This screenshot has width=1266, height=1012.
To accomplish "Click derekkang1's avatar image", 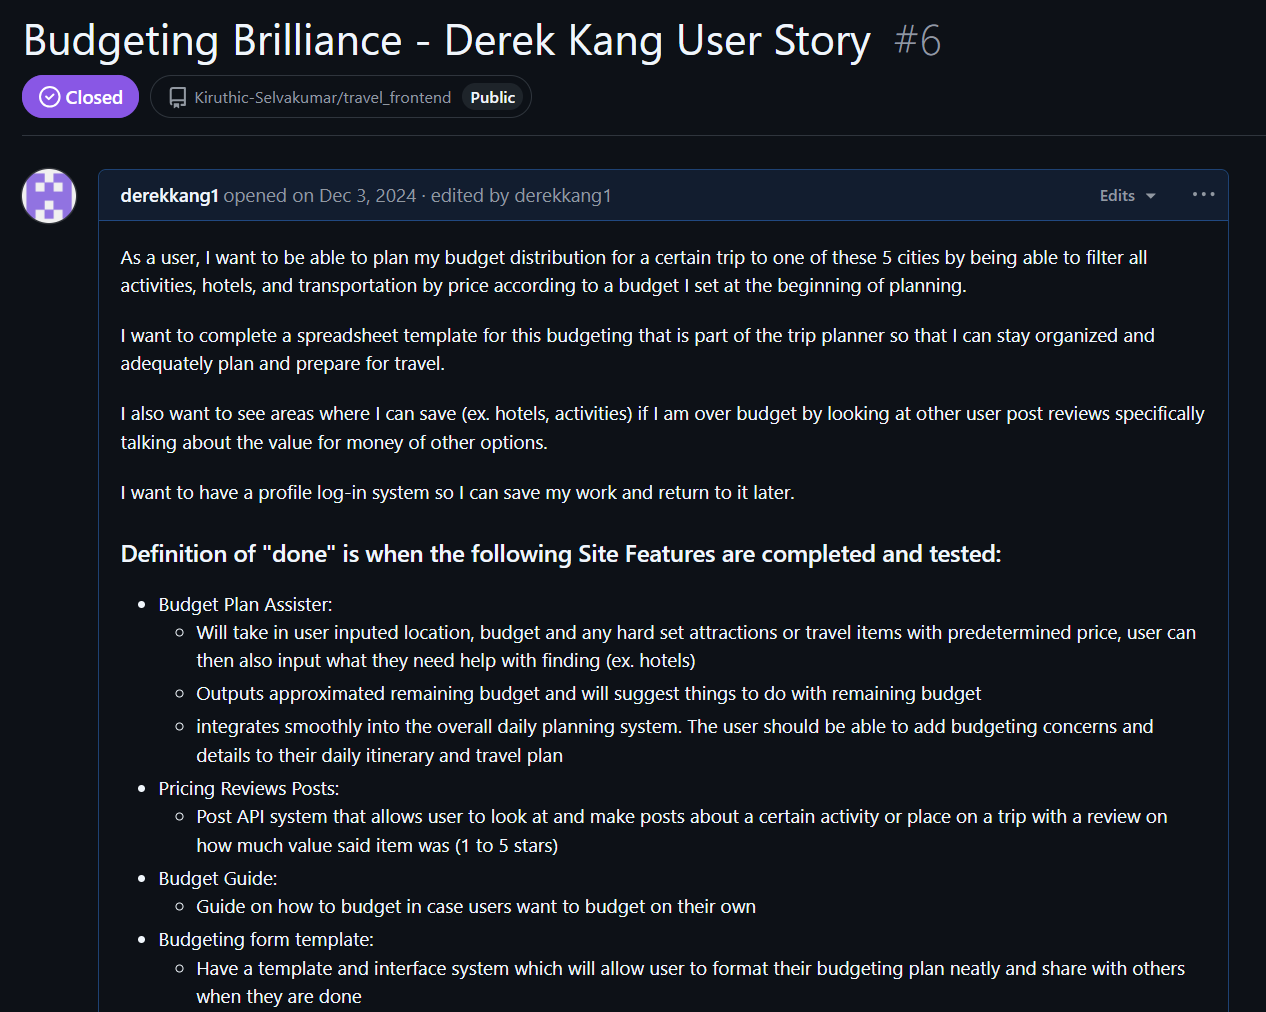I will click(x=49, y=196).
